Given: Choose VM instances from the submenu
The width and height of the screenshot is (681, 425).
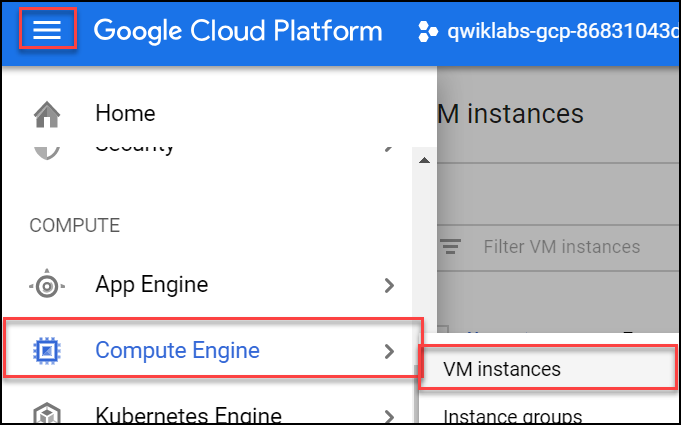Looking at the screenshot, I should [x=548, y=369].
